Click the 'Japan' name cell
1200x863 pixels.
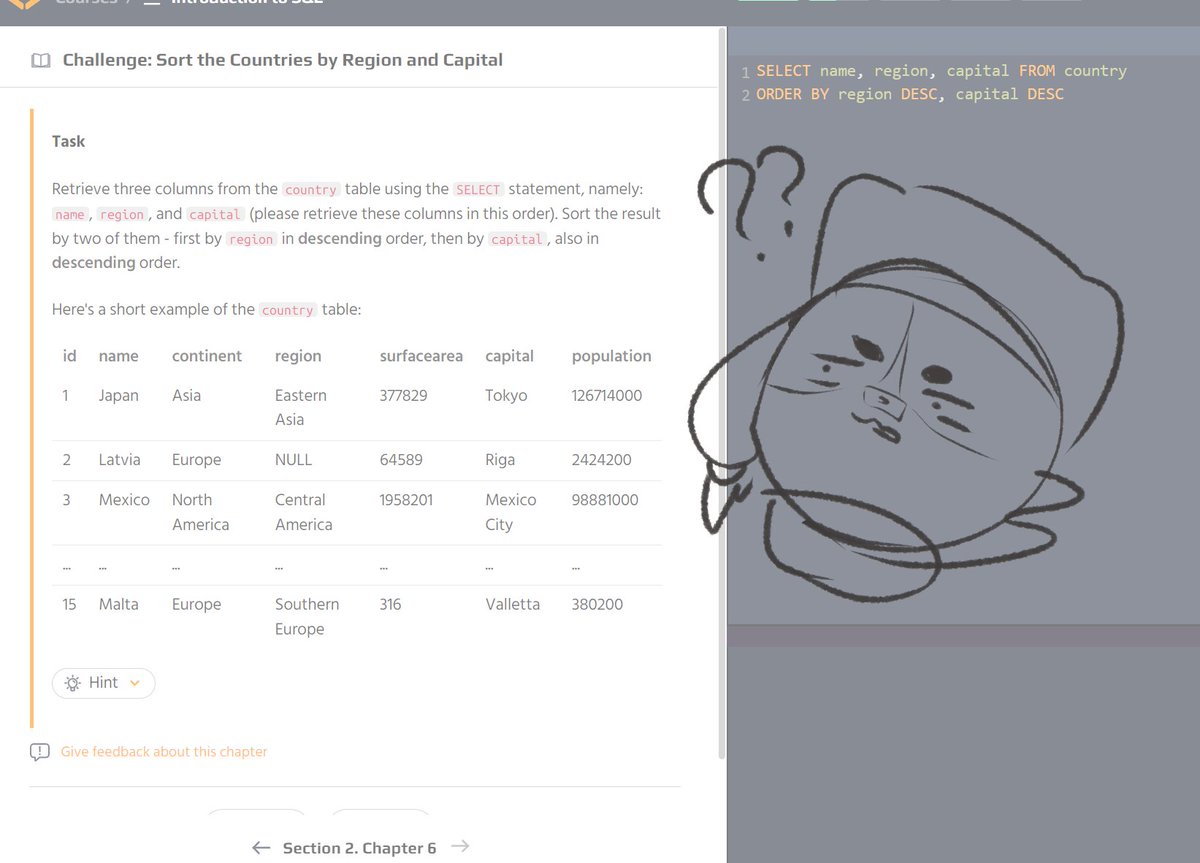(x=118, y=395)
